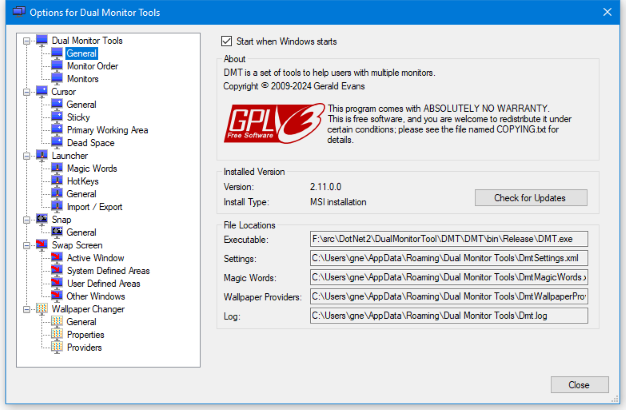Click the Close button
Screen dimensions: 626x410
click(x=580, y=385)
